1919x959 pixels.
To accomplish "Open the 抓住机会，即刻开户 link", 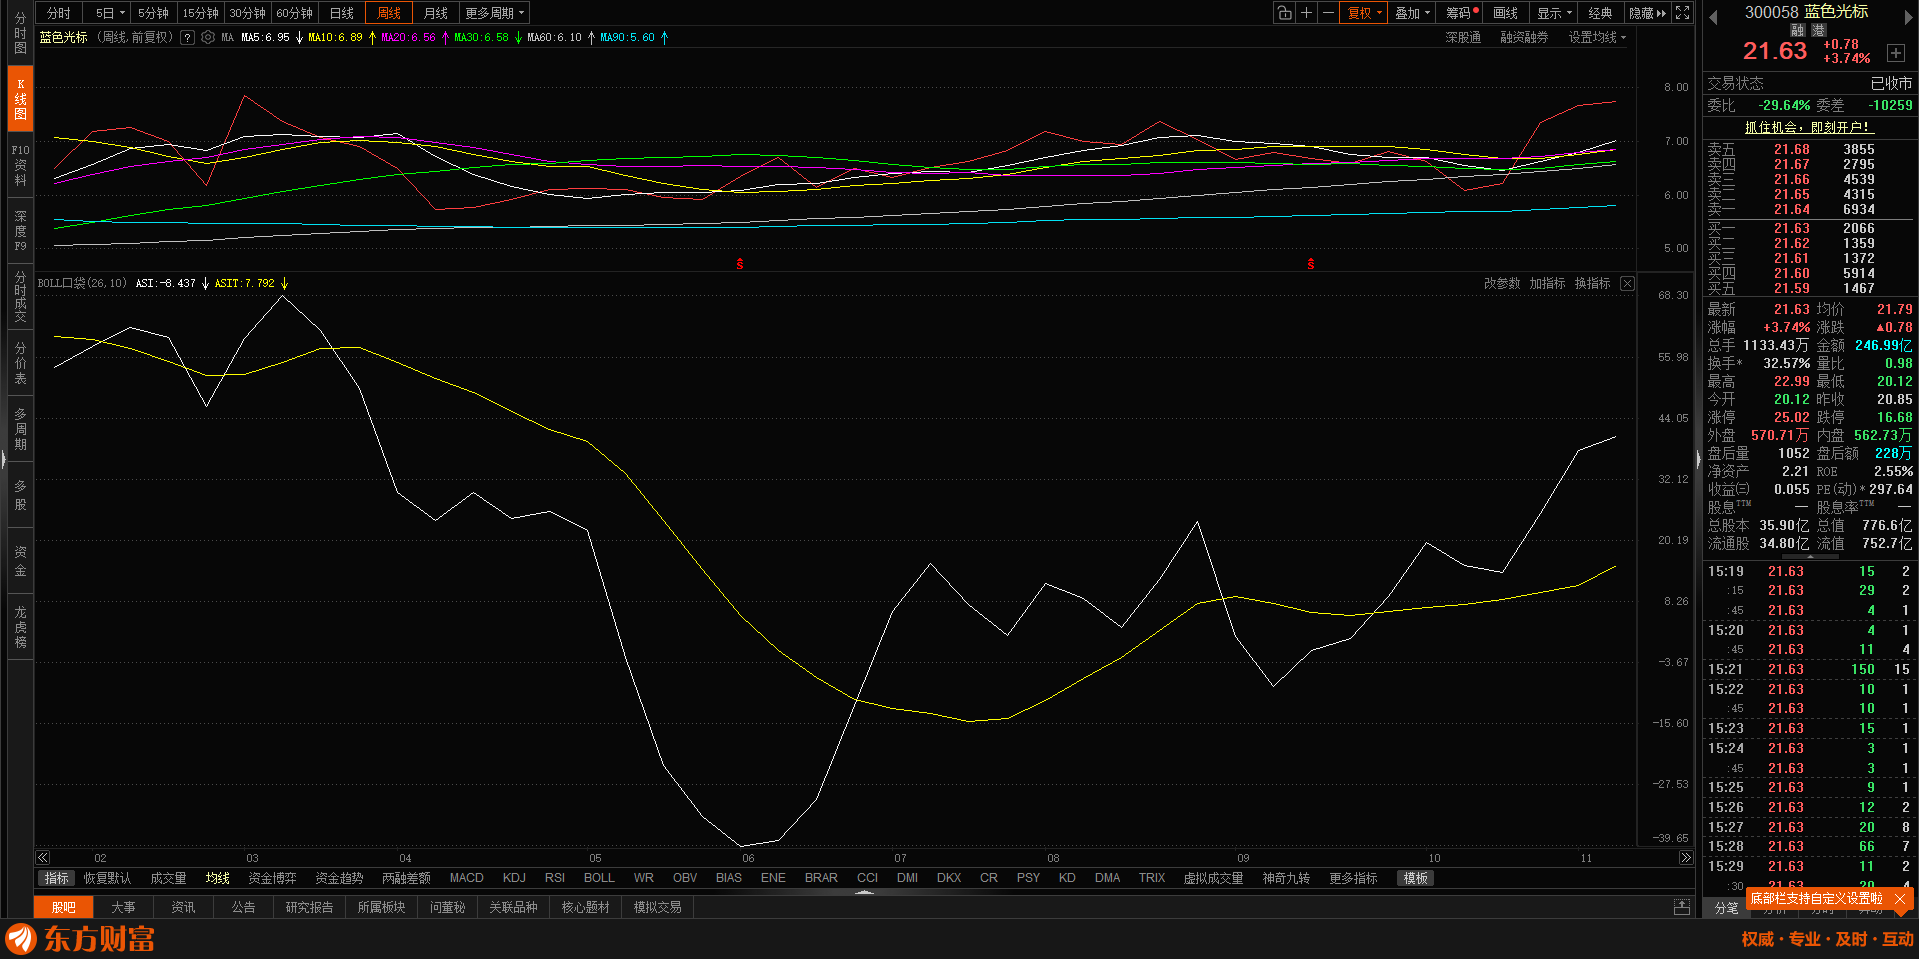I will [1807, 127].
